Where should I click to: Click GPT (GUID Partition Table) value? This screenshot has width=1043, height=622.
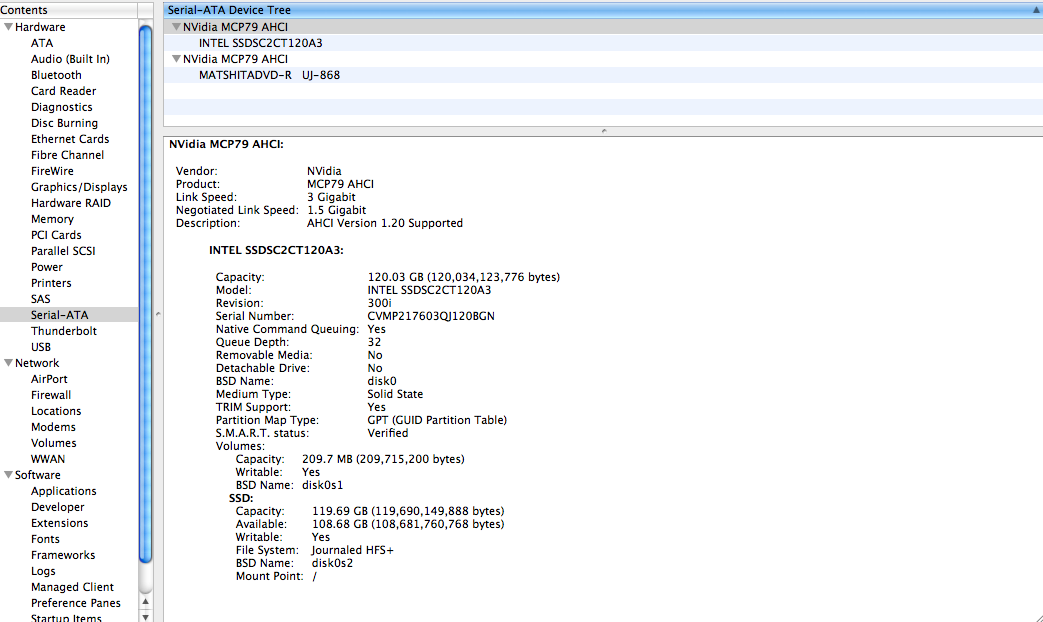coord(437,420)
